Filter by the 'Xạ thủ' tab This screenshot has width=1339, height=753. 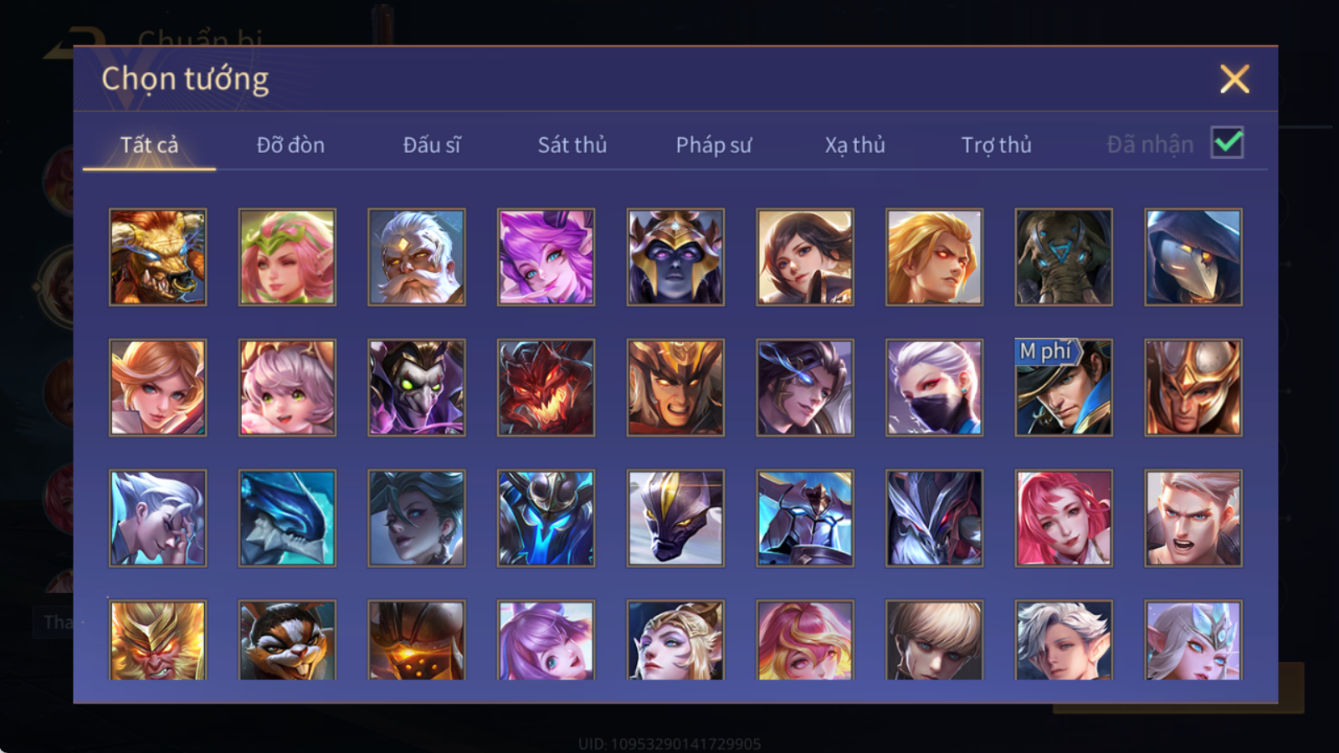pos(855,145)
